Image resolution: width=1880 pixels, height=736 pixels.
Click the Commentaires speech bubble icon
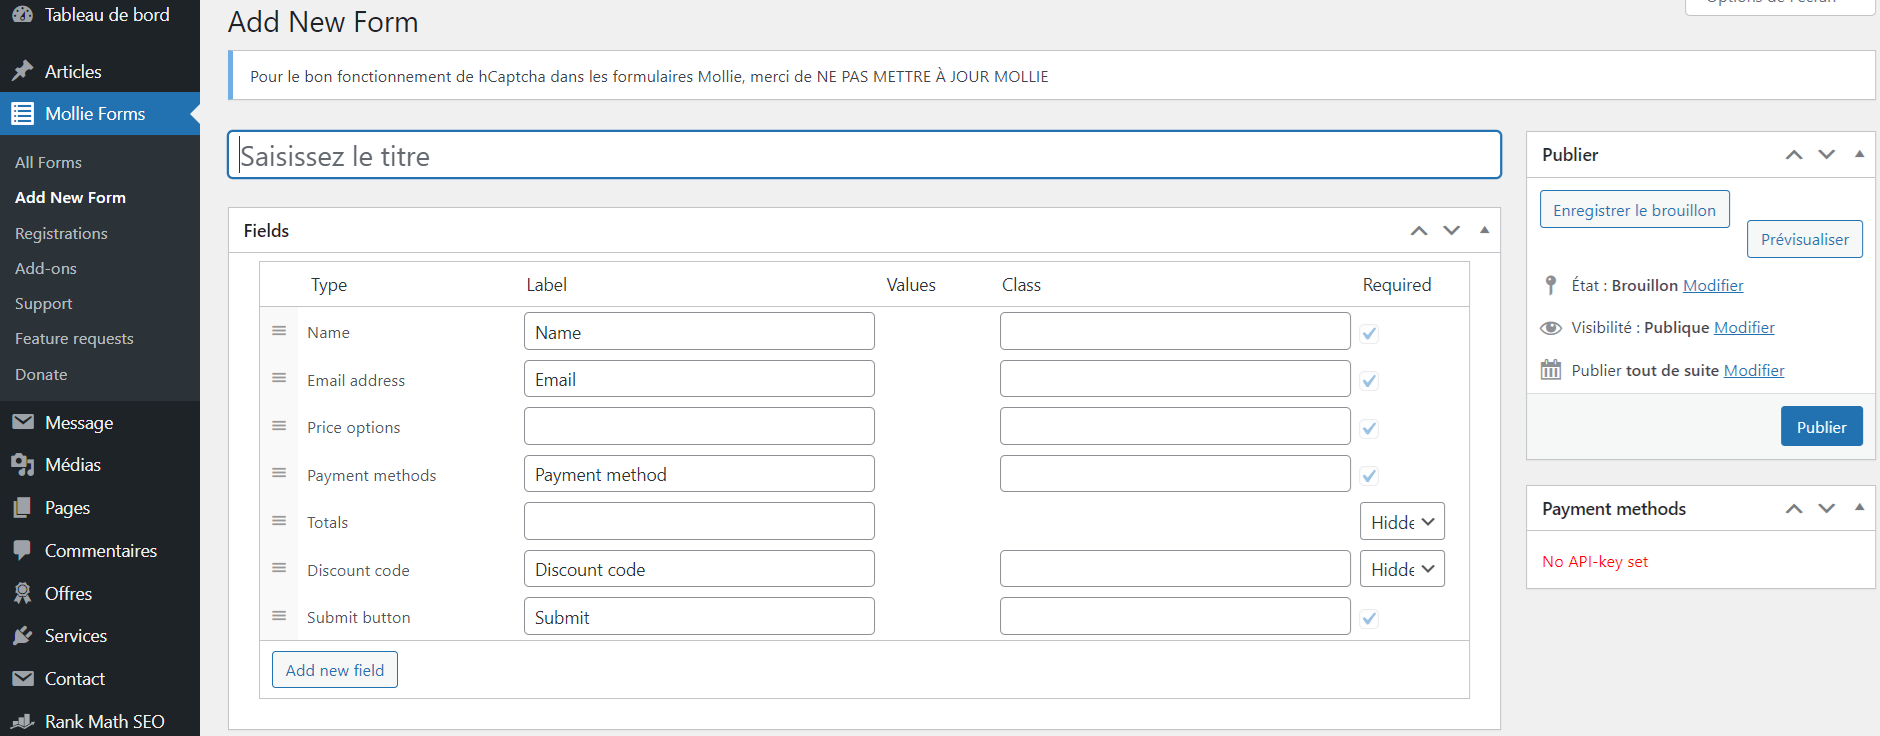click(x=22, y=550)
